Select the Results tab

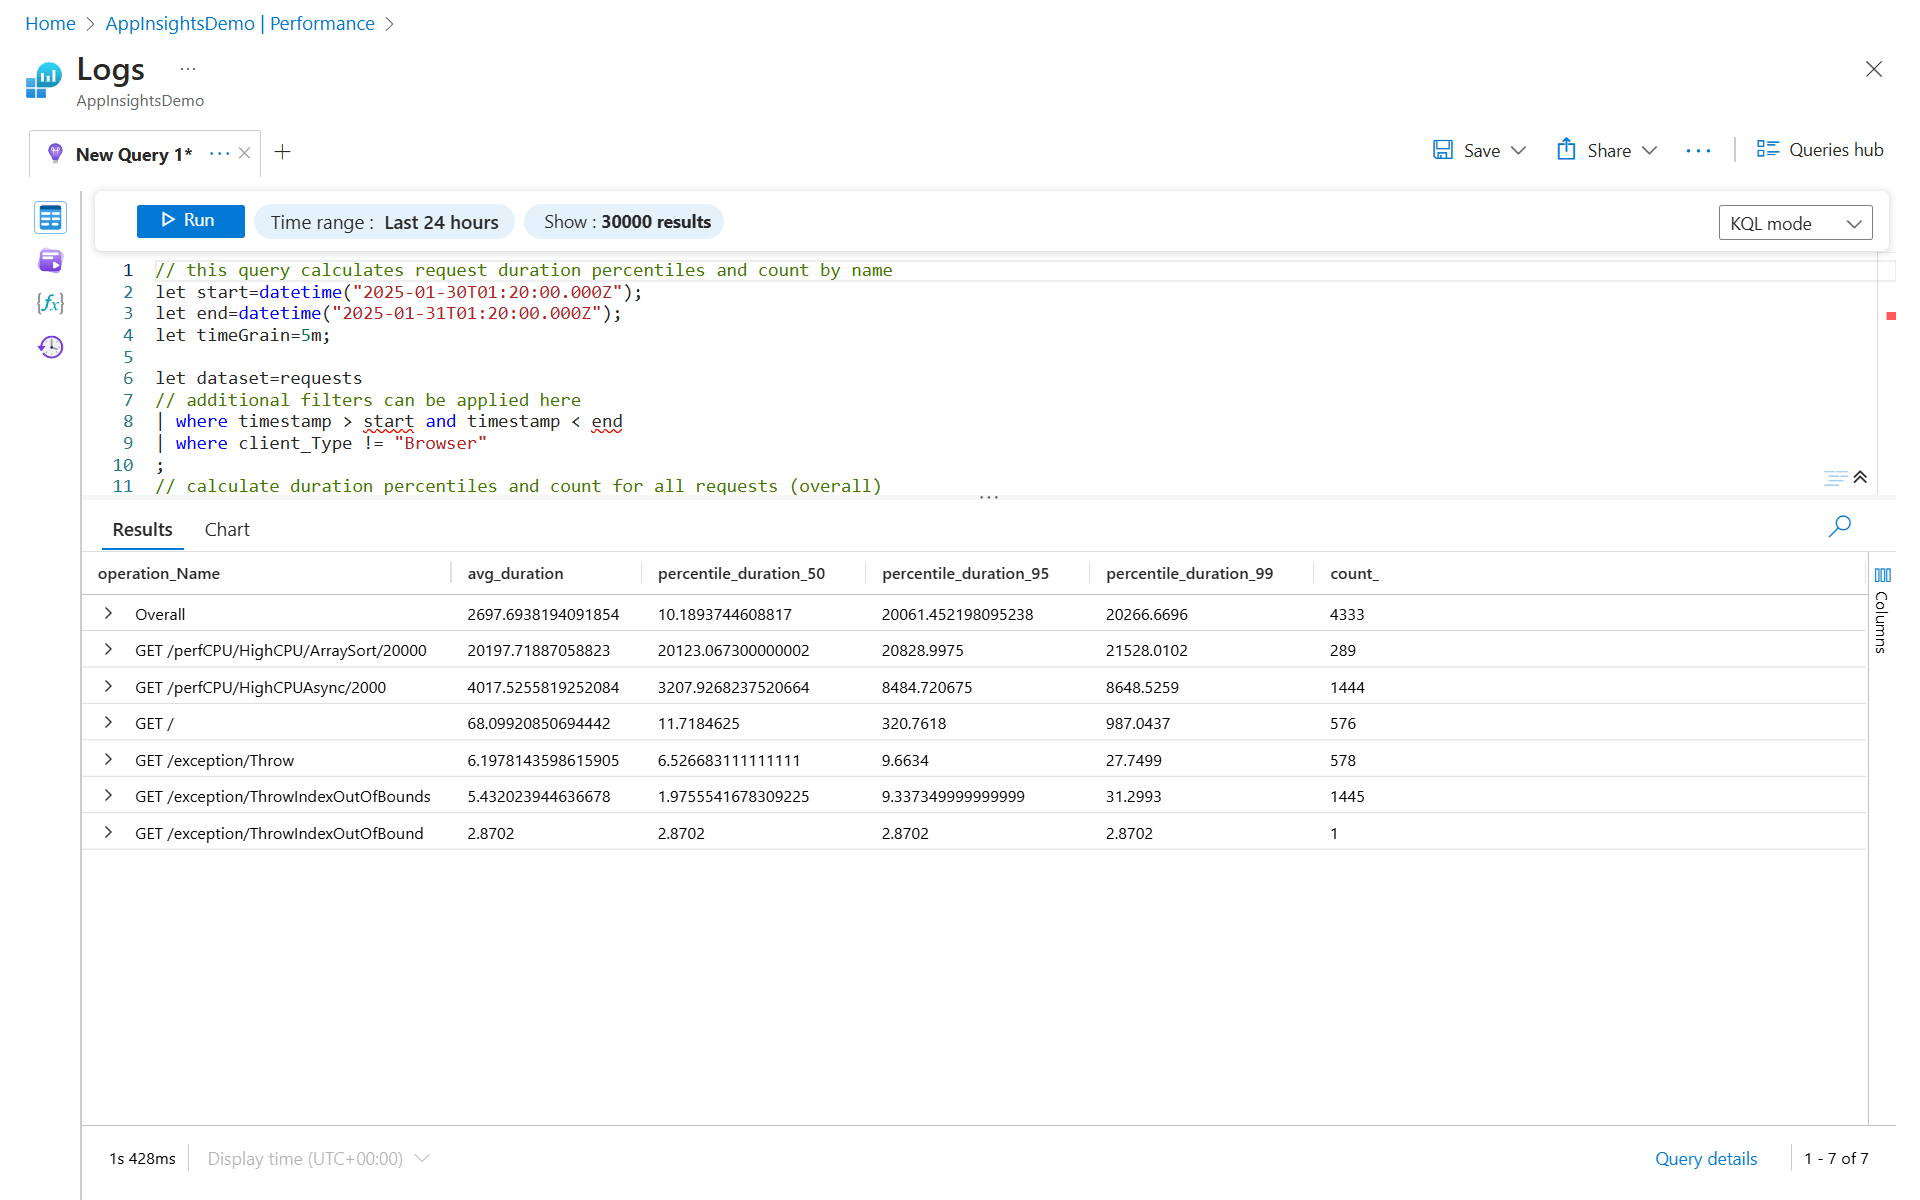pos(142,530)
